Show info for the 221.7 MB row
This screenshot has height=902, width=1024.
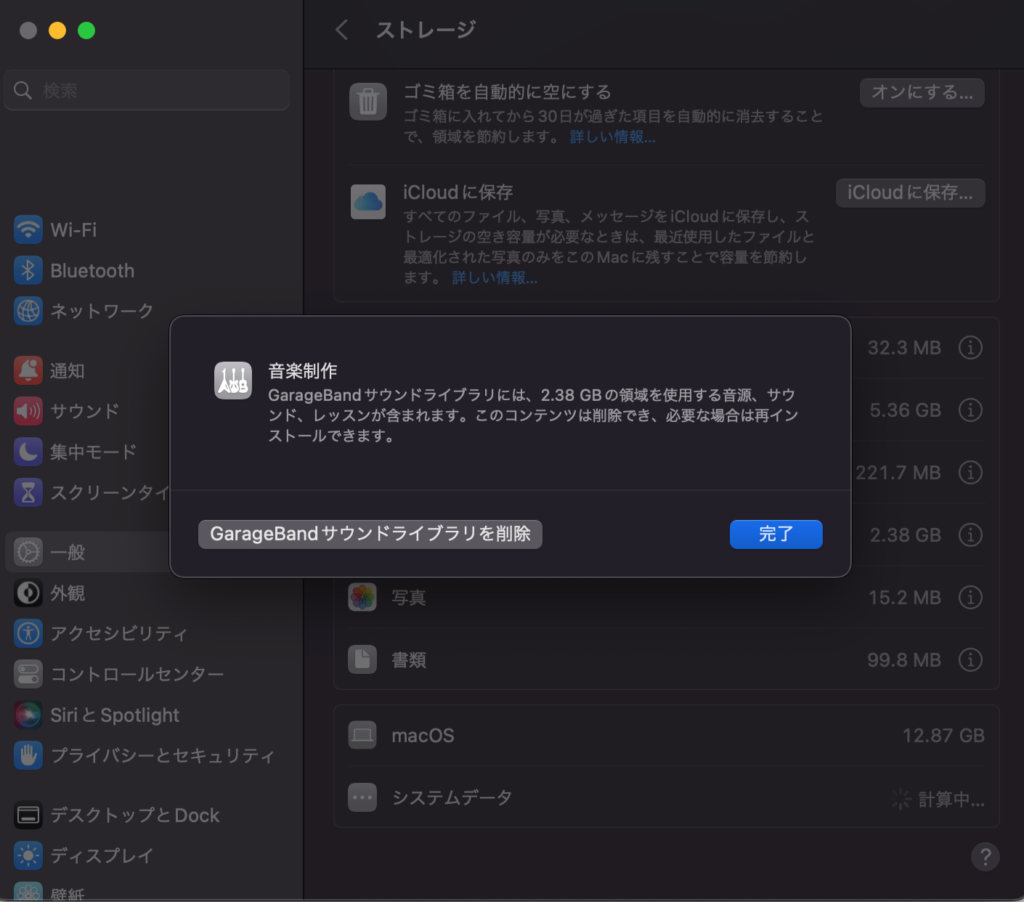coord(970,472)
